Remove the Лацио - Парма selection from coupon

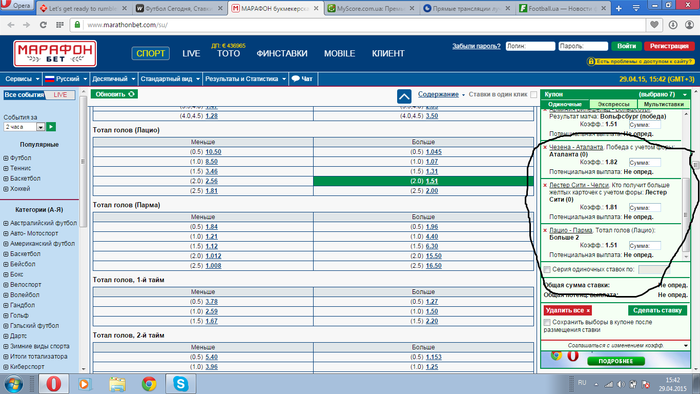(545, 230)
